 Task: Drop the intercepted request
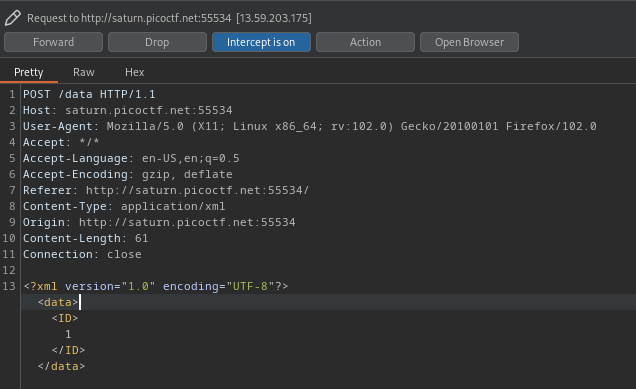pyautogui.click(x=157, y=42)
